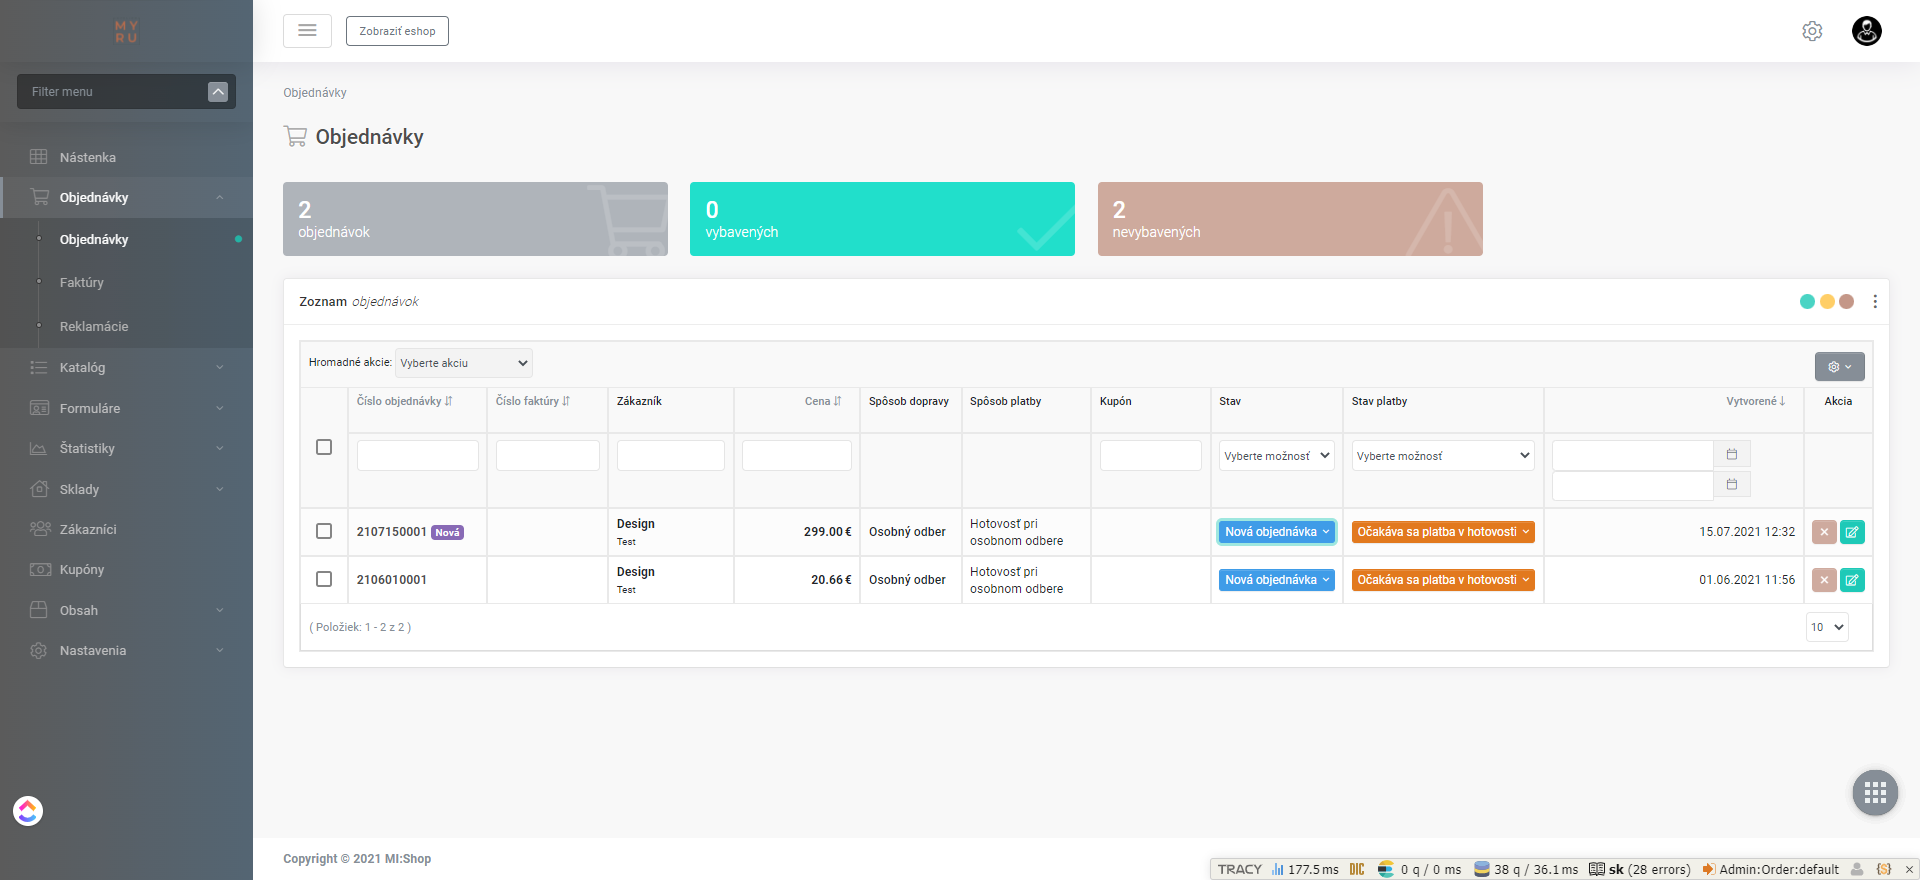This screenshot has width=1920, height=880.
Task: Open Faktúry in the sidebar
Action: tap(82, 283)
